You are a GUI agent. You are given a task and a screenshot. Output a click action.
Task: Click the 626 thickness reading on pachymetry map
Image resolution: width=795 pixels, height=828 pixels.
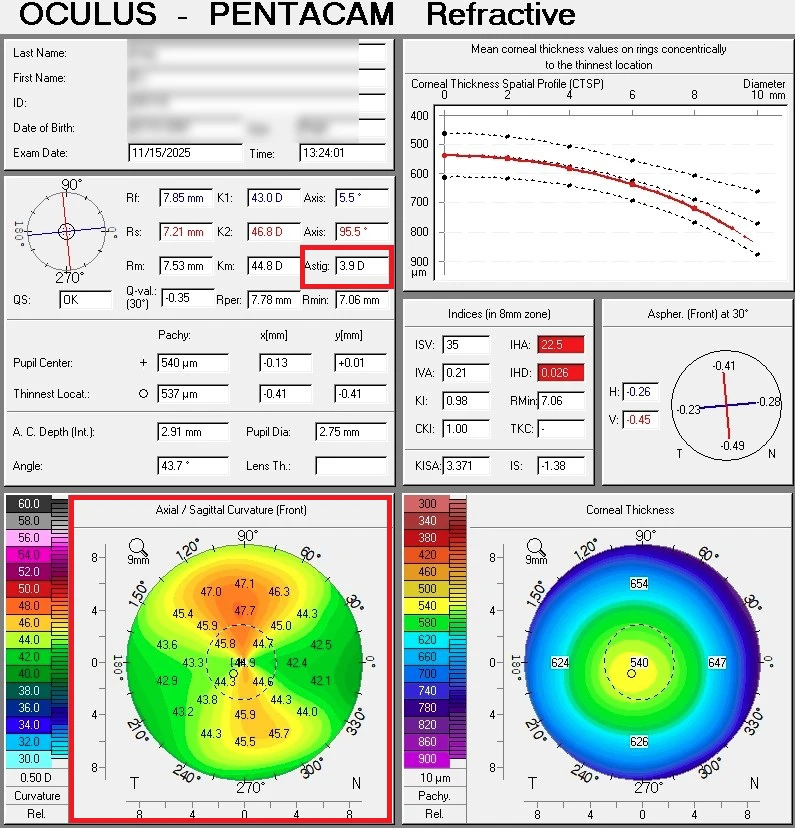coord(639,742)
